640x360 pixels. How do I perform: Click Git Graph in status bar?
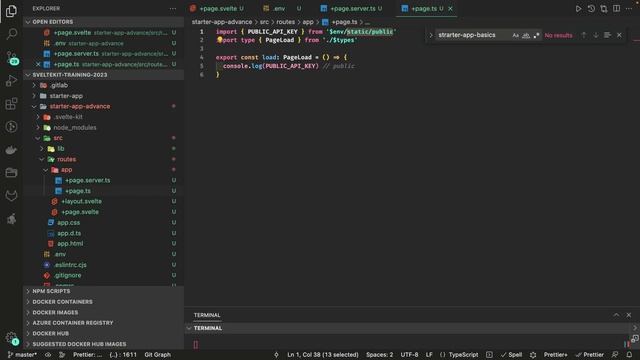pos(158,355)
